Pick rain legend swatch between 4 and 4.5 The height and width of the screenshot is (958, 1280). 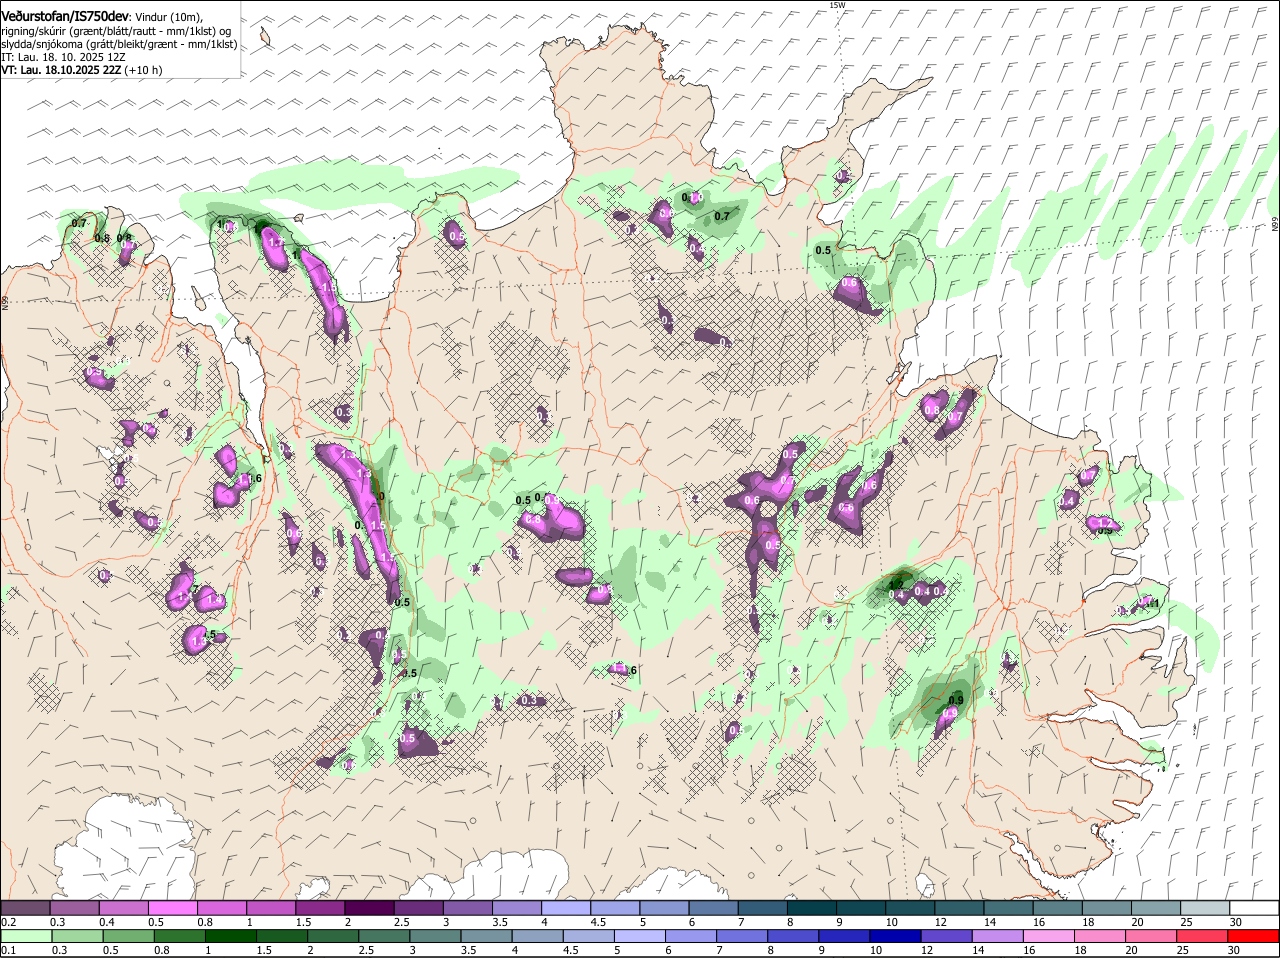tap(538, 936)
